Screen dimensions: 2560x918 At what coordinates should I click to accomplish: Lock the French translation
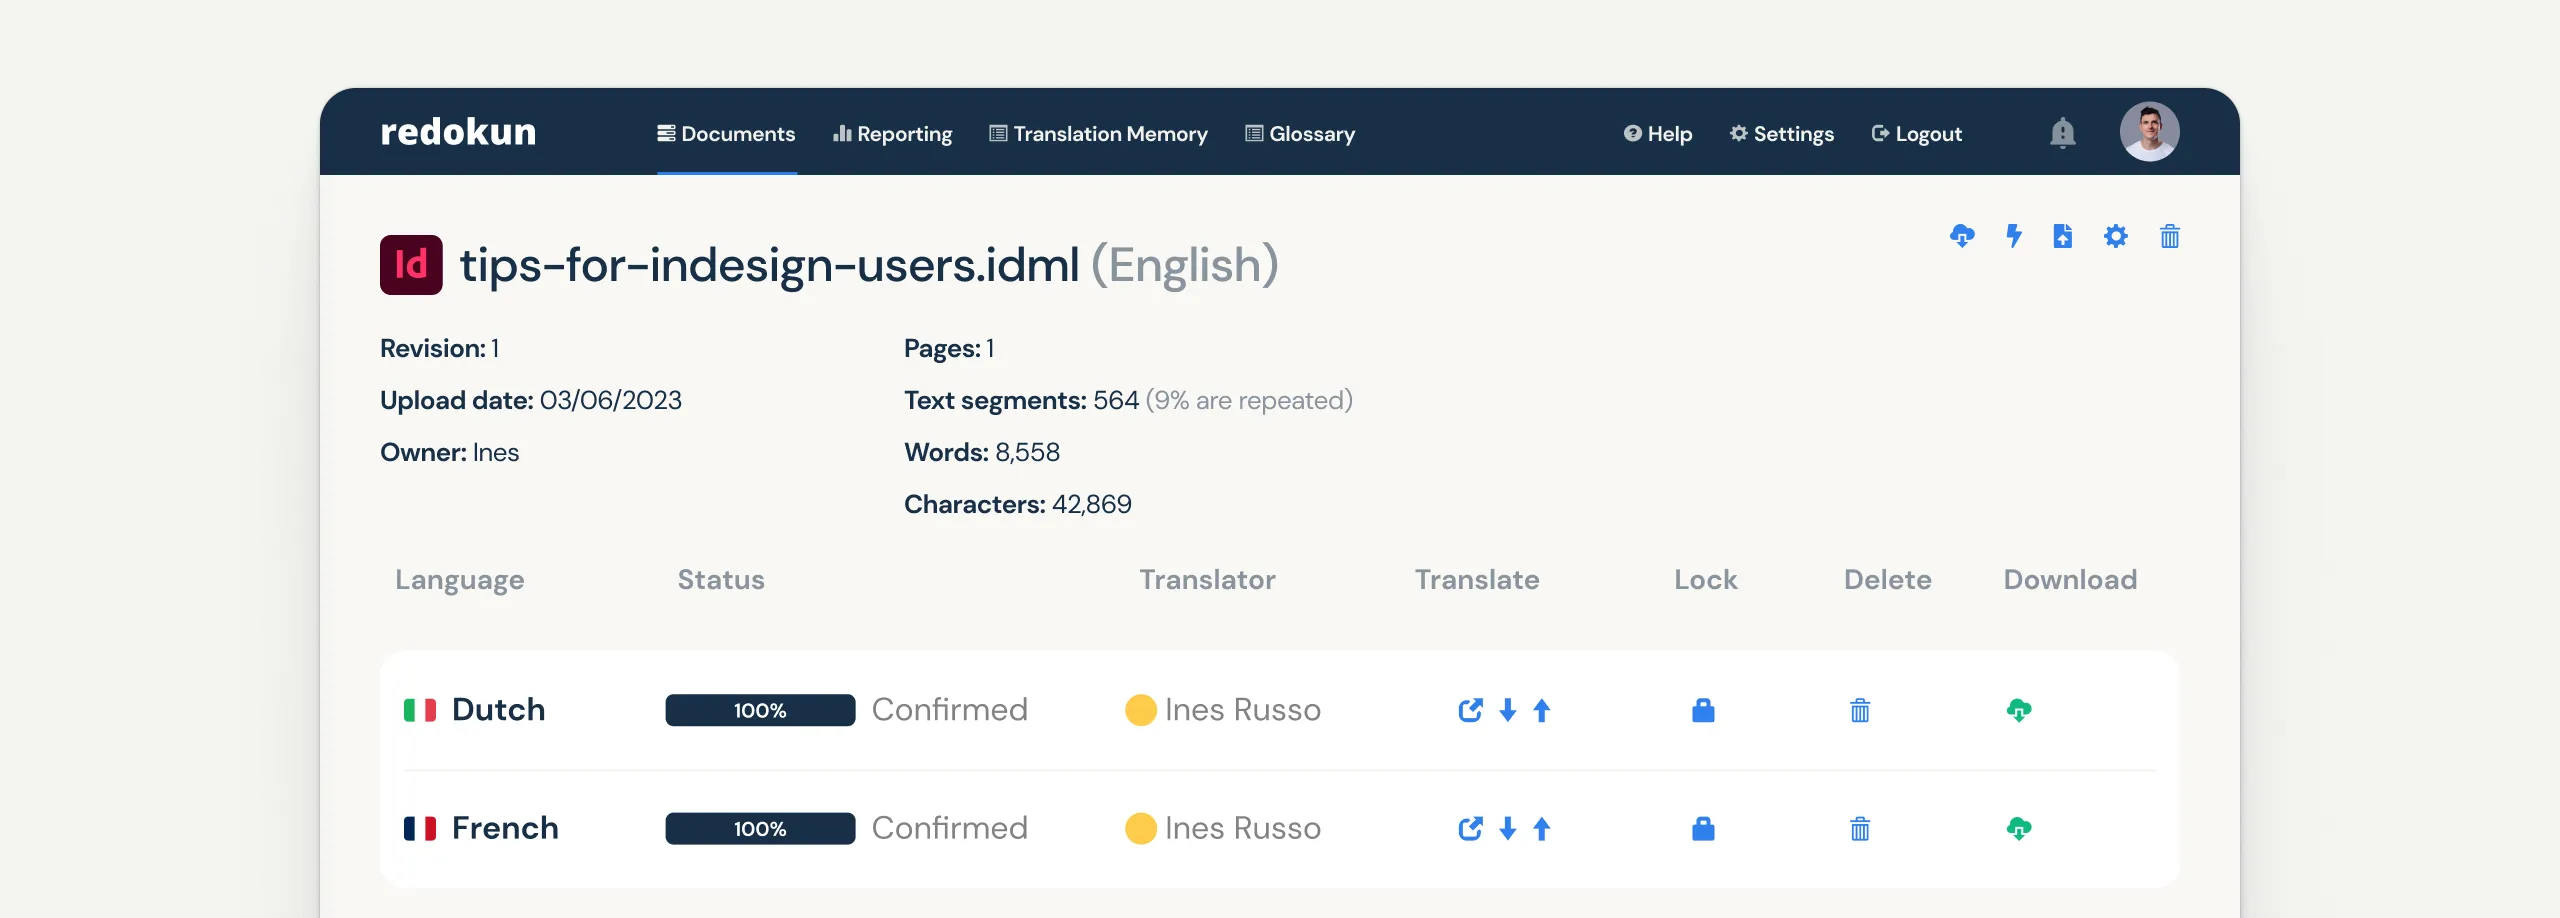click(x=1702, y=829)
